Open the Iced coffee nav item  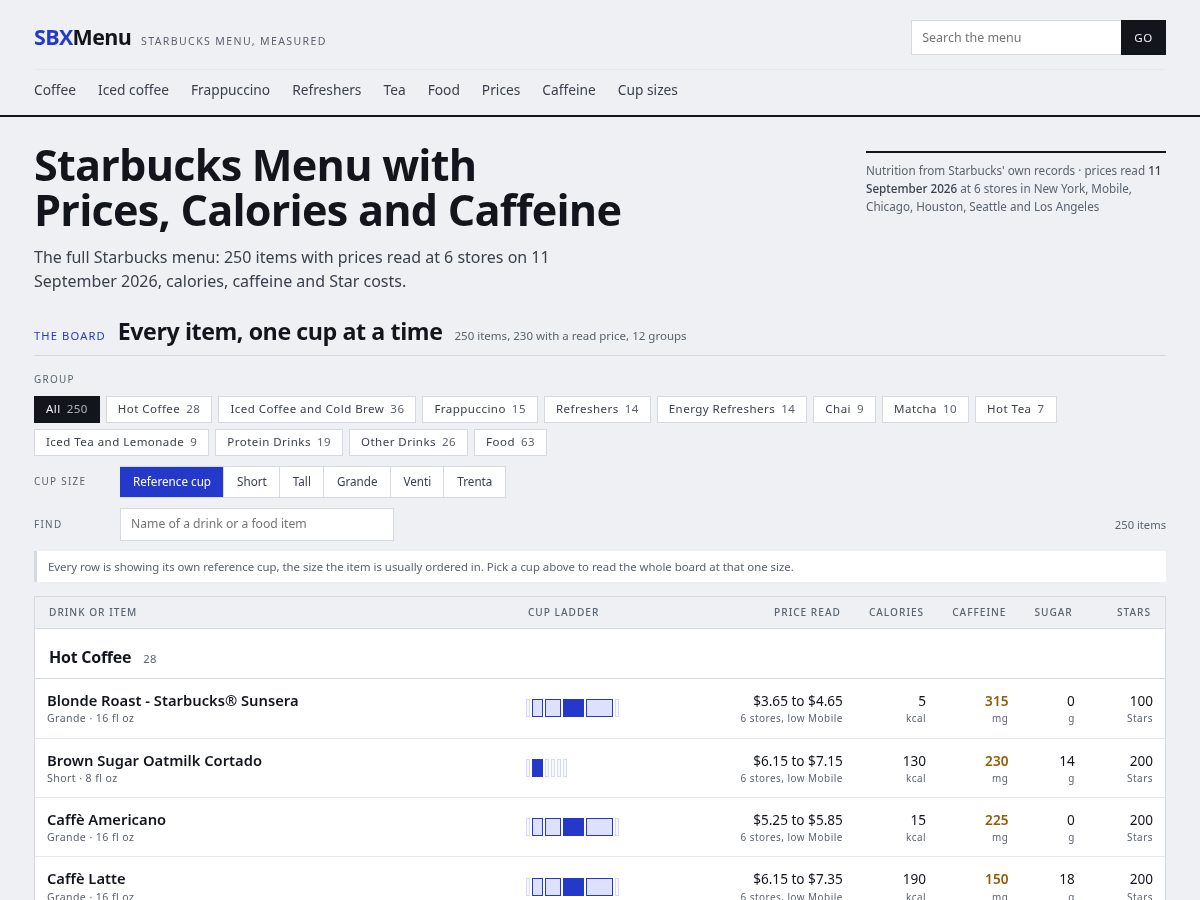(133, 90)
